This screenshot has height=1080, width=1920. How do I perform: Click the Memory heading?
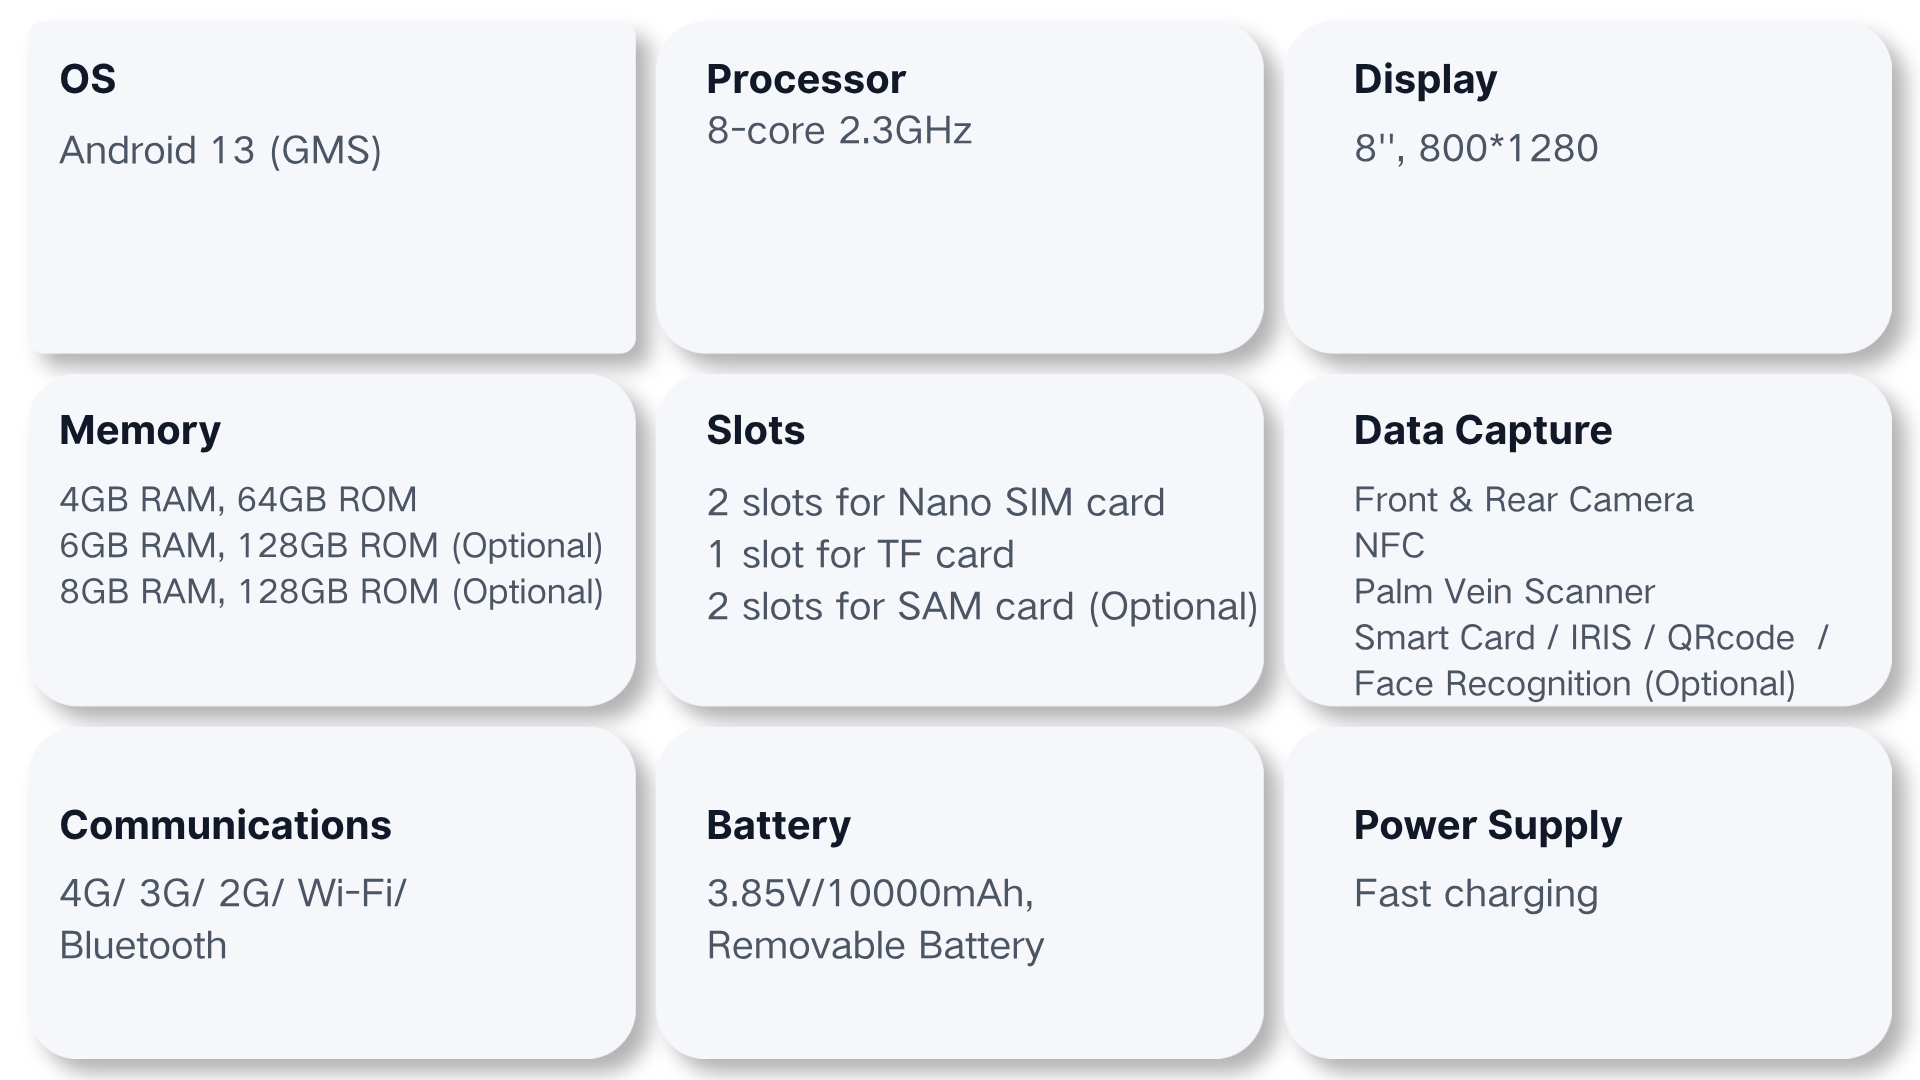tap(140, 430)
